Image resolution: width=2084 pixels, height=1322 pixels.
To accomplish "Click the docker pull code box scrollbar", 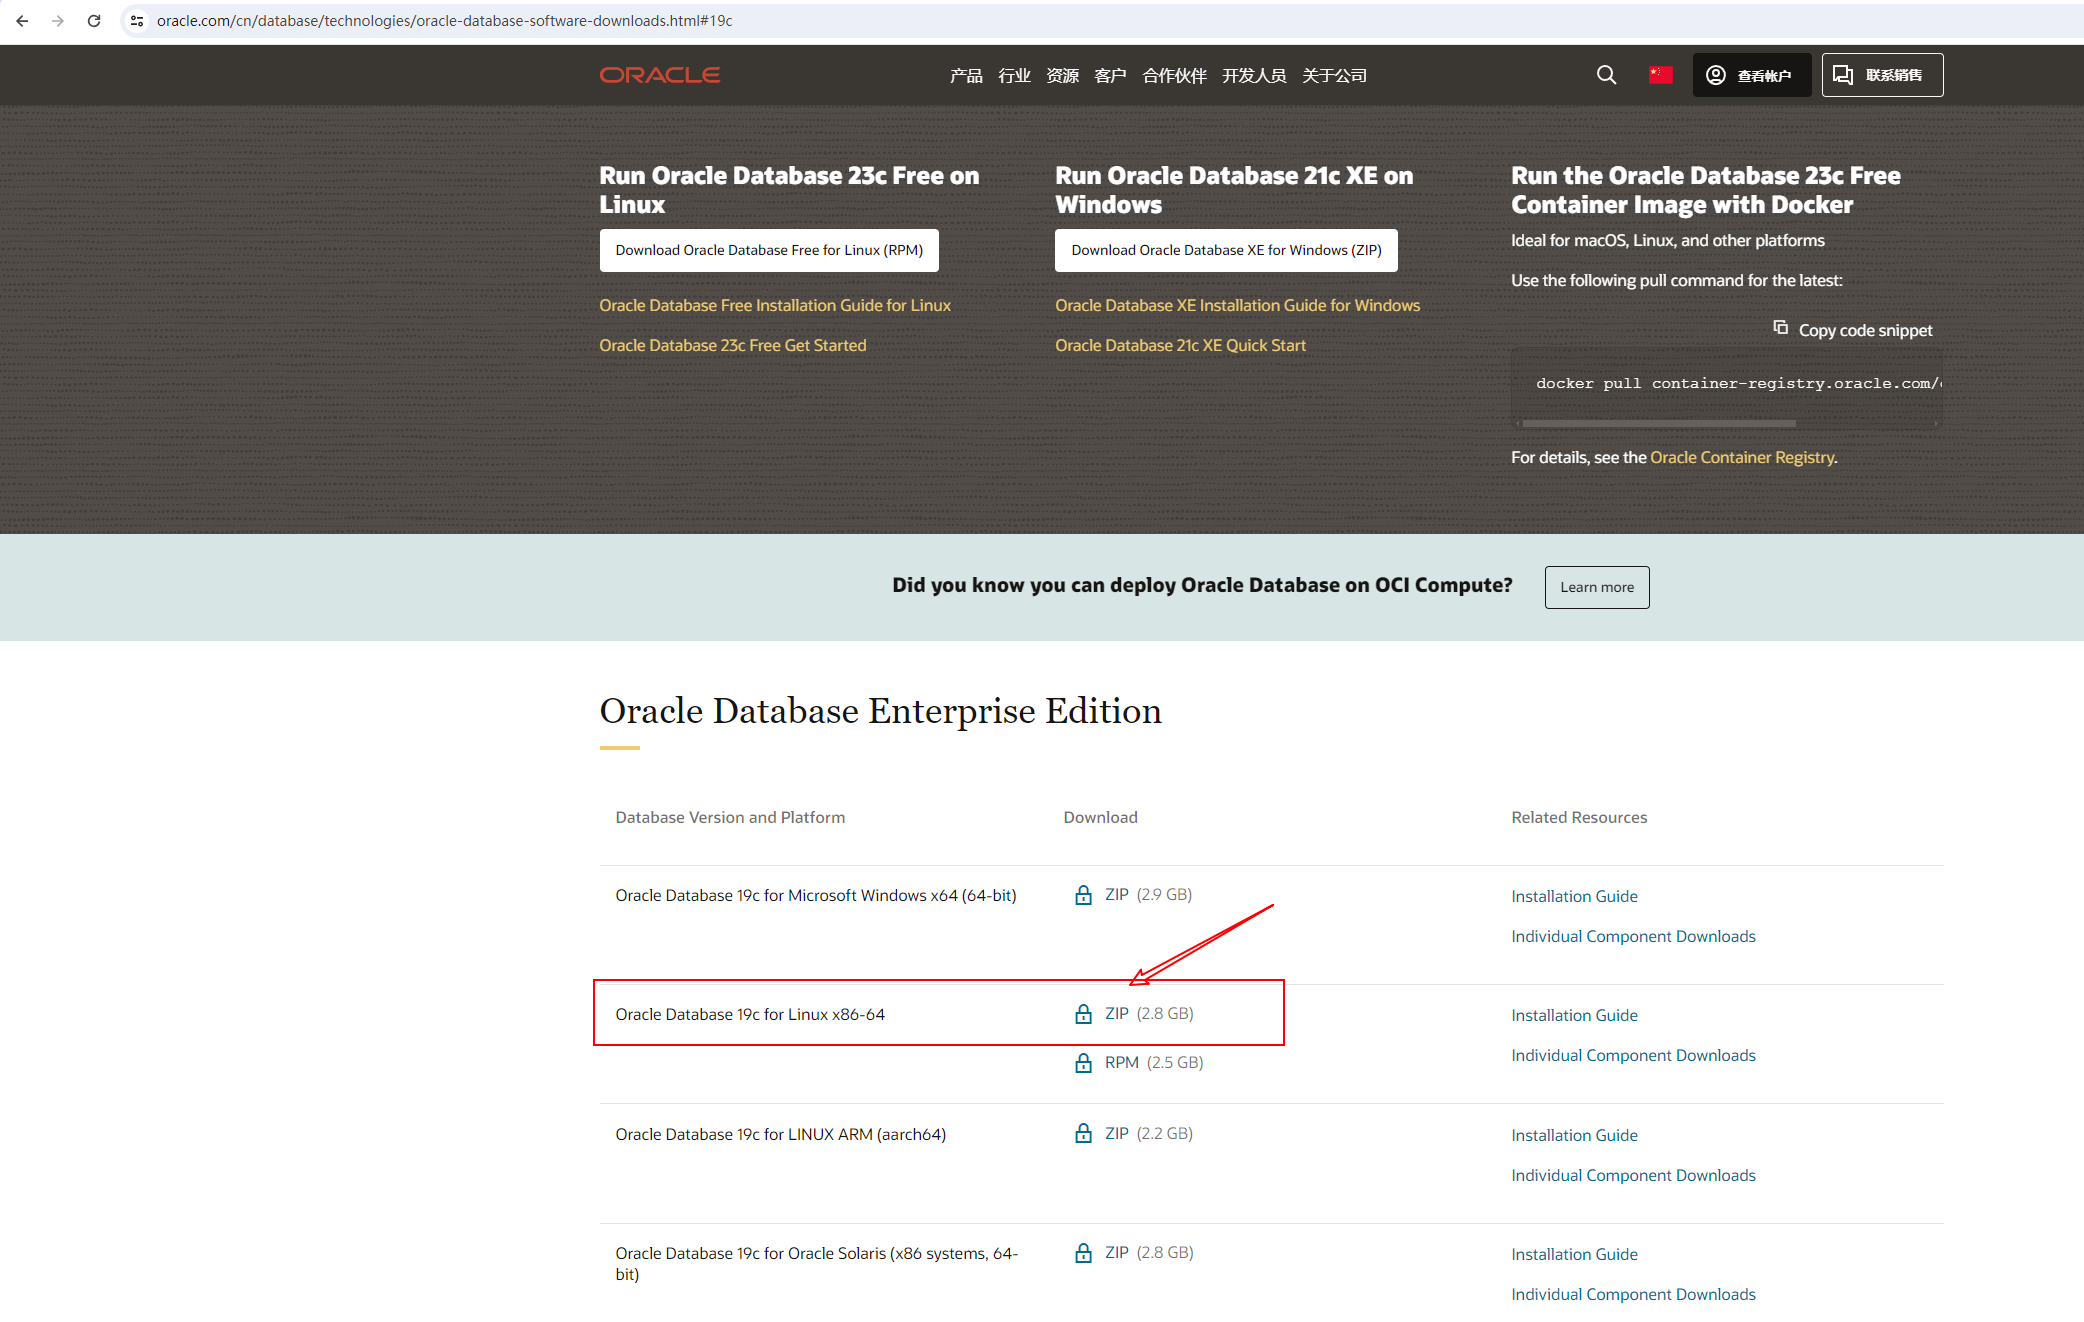I will (1659, 423).
